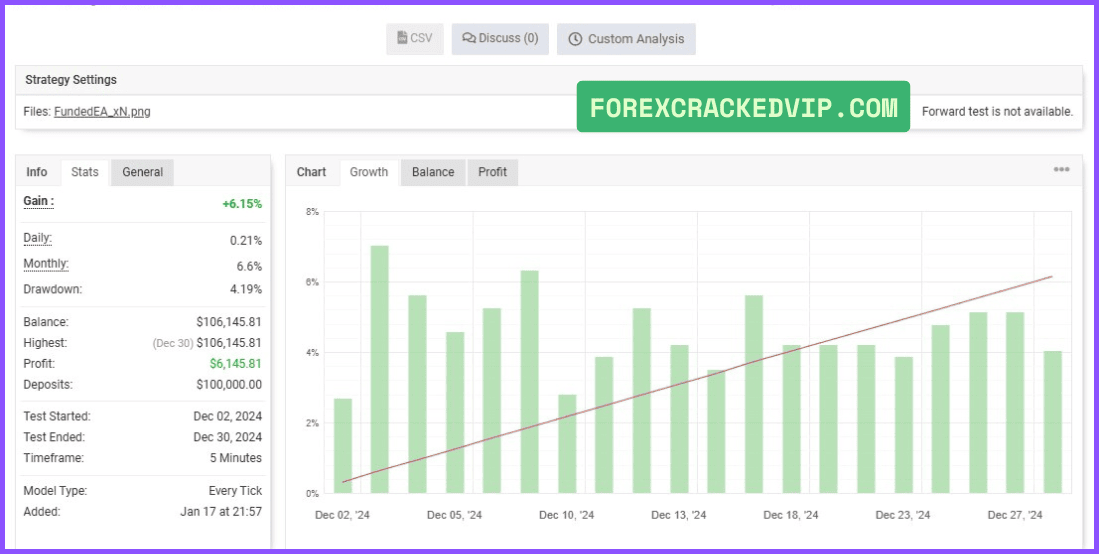The image size is (1099, 554).
Task: Click the Model Type value Every Tick
Action: tap(235, 490)
